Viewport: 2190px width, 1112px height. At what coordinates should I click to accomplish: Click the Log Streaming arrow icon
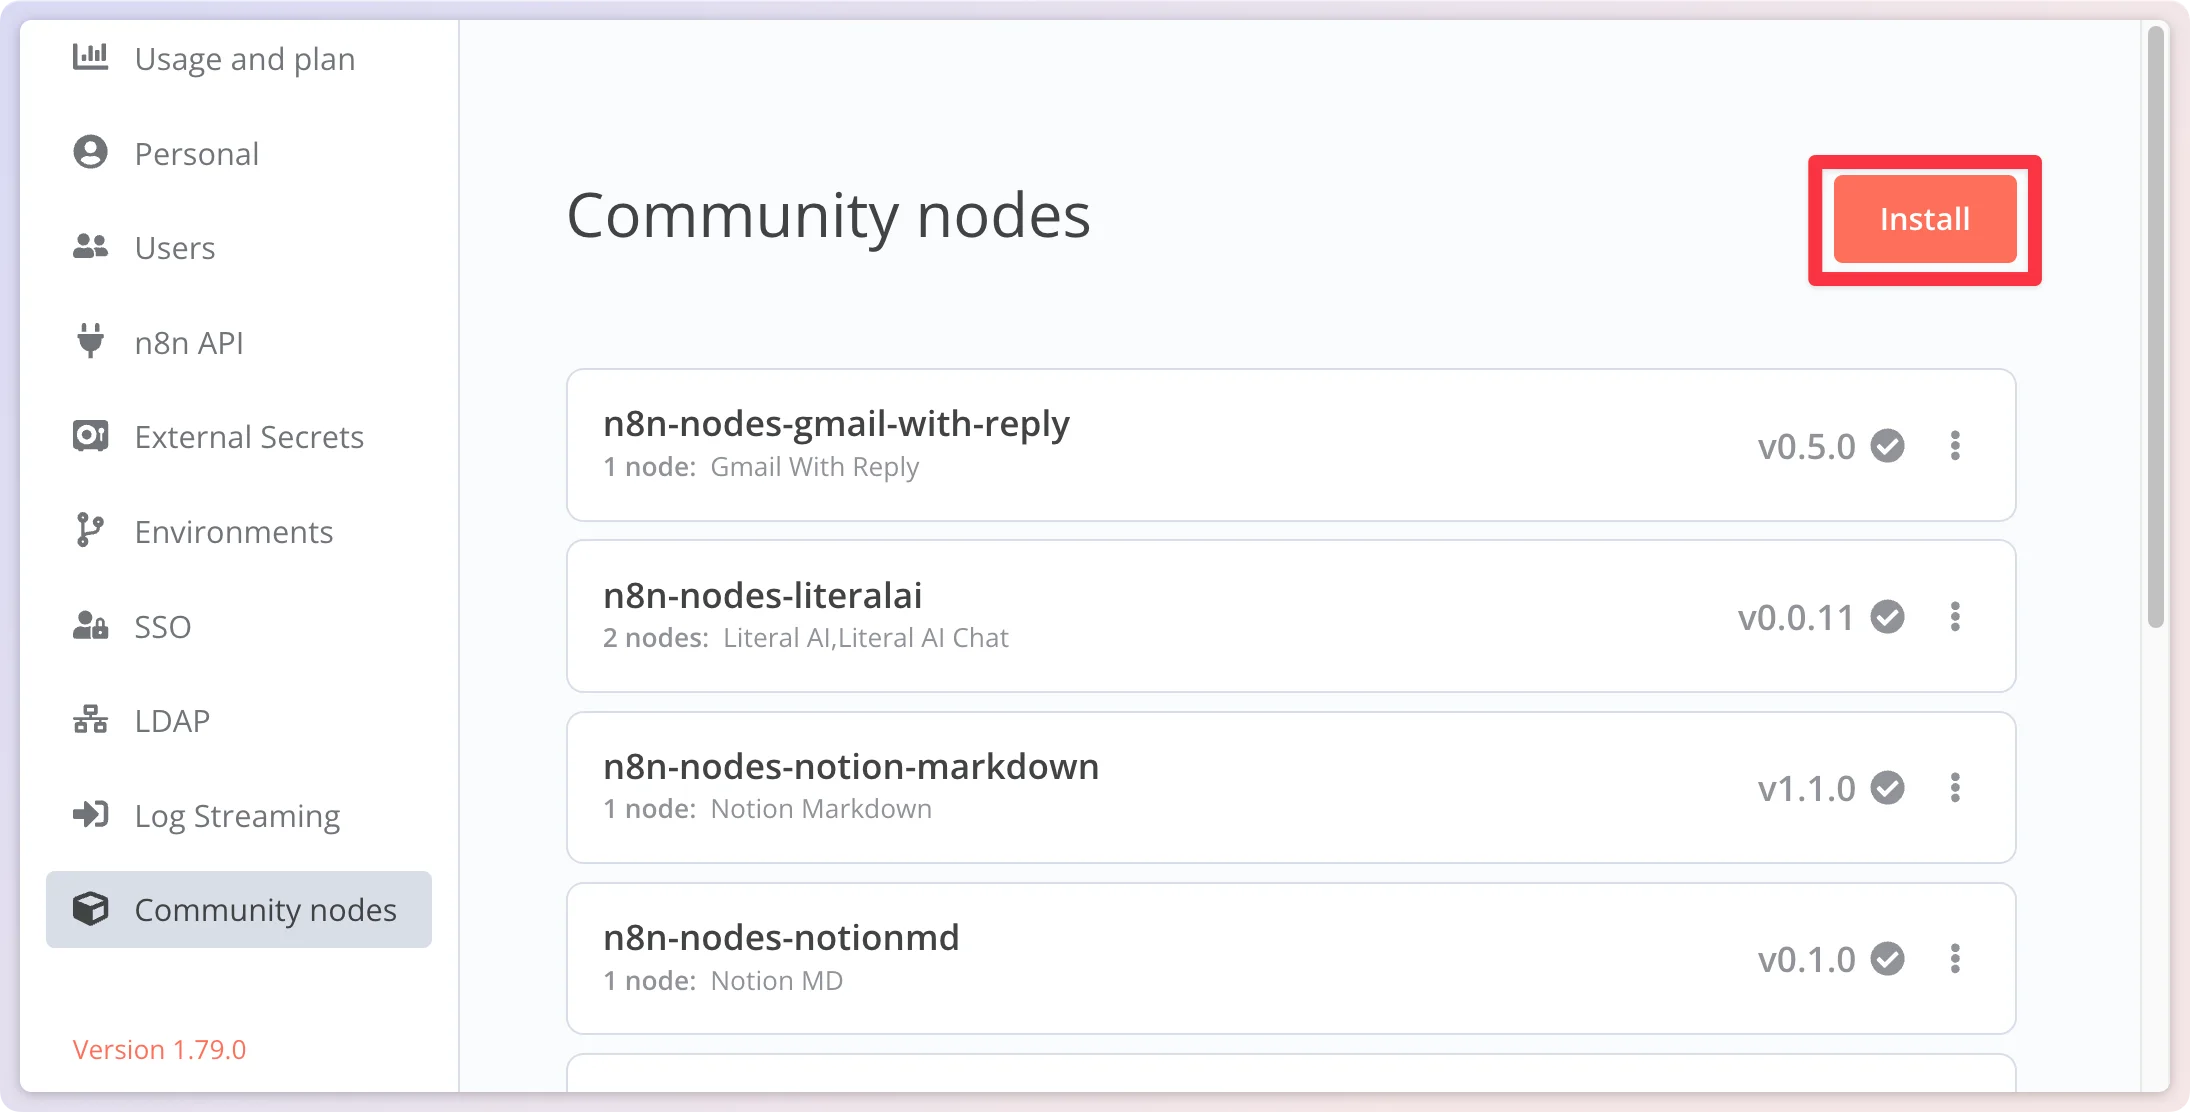point(91,815)
